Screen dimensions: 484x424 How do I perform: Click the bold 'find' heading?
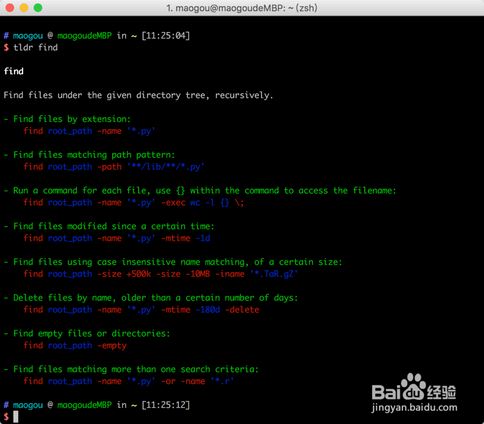coord(14,71)
